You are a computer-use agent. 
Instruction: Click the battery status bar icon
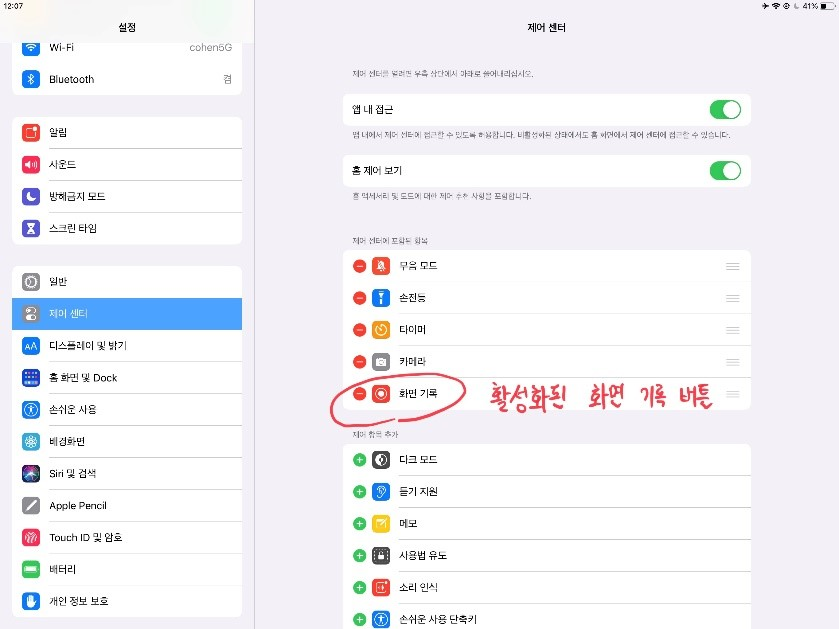[827, 6]
